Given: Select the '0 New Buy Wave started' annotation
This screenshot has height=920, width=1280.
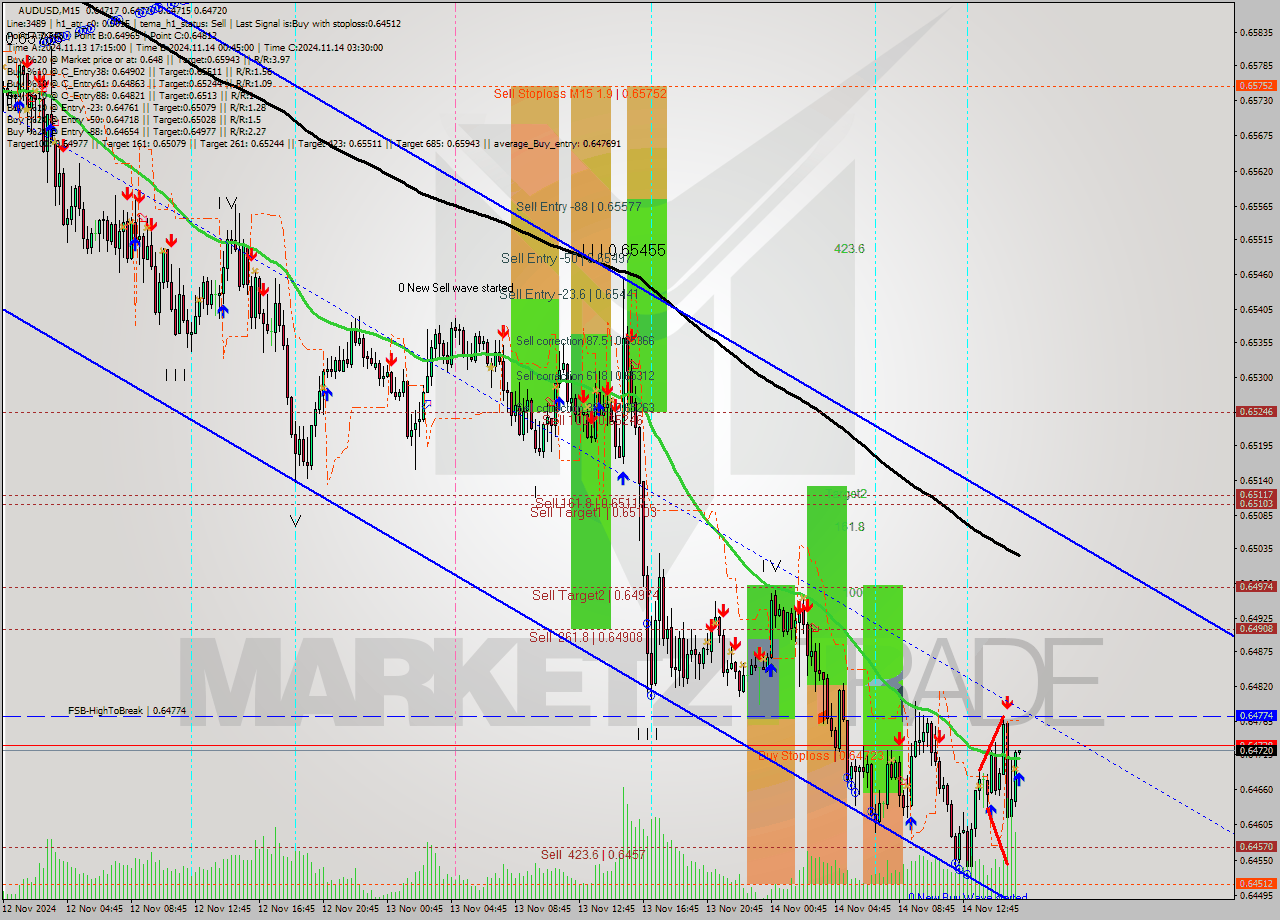Looking at the screenshot, I should (x=967, y=898).
